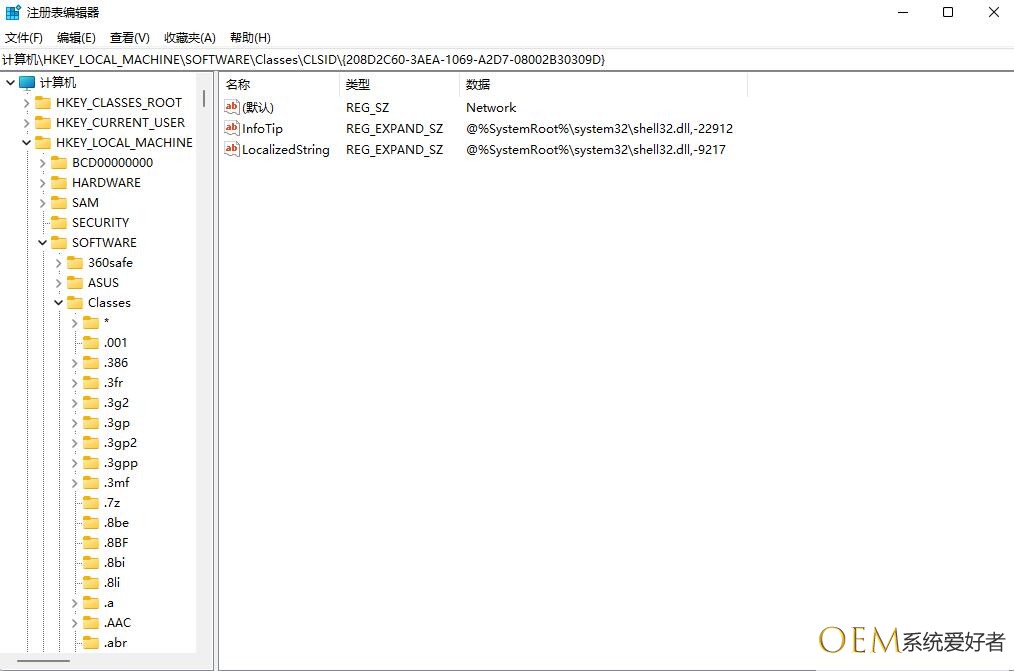Click the LocalizedString value icon
The width and height of the screenshot is (1014, 671).
tap(232, 150)
